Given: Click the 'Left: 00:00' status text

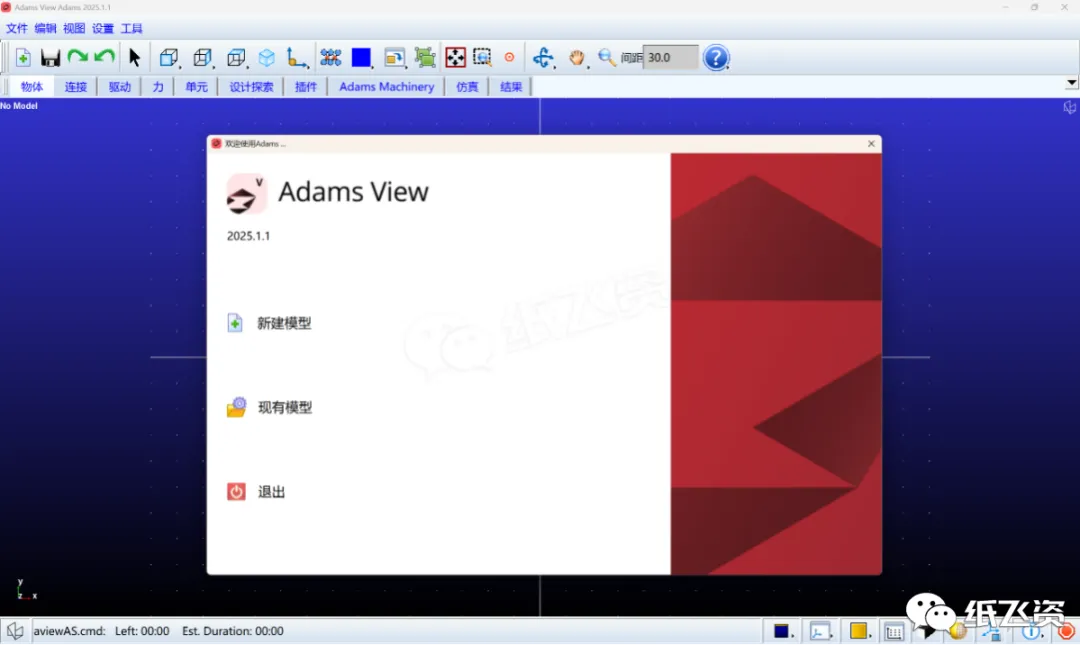Looking at the screenshot, I should [x=142, y=631].
